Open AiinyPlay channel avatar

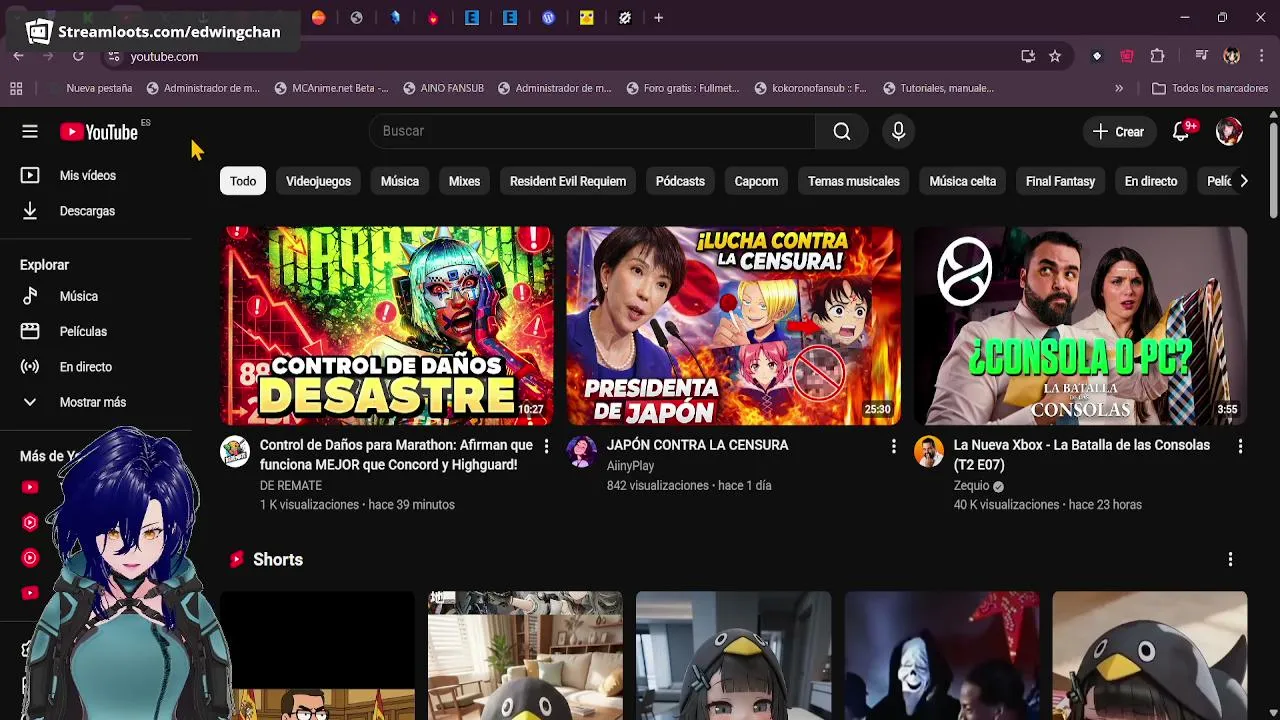(582, 452)
